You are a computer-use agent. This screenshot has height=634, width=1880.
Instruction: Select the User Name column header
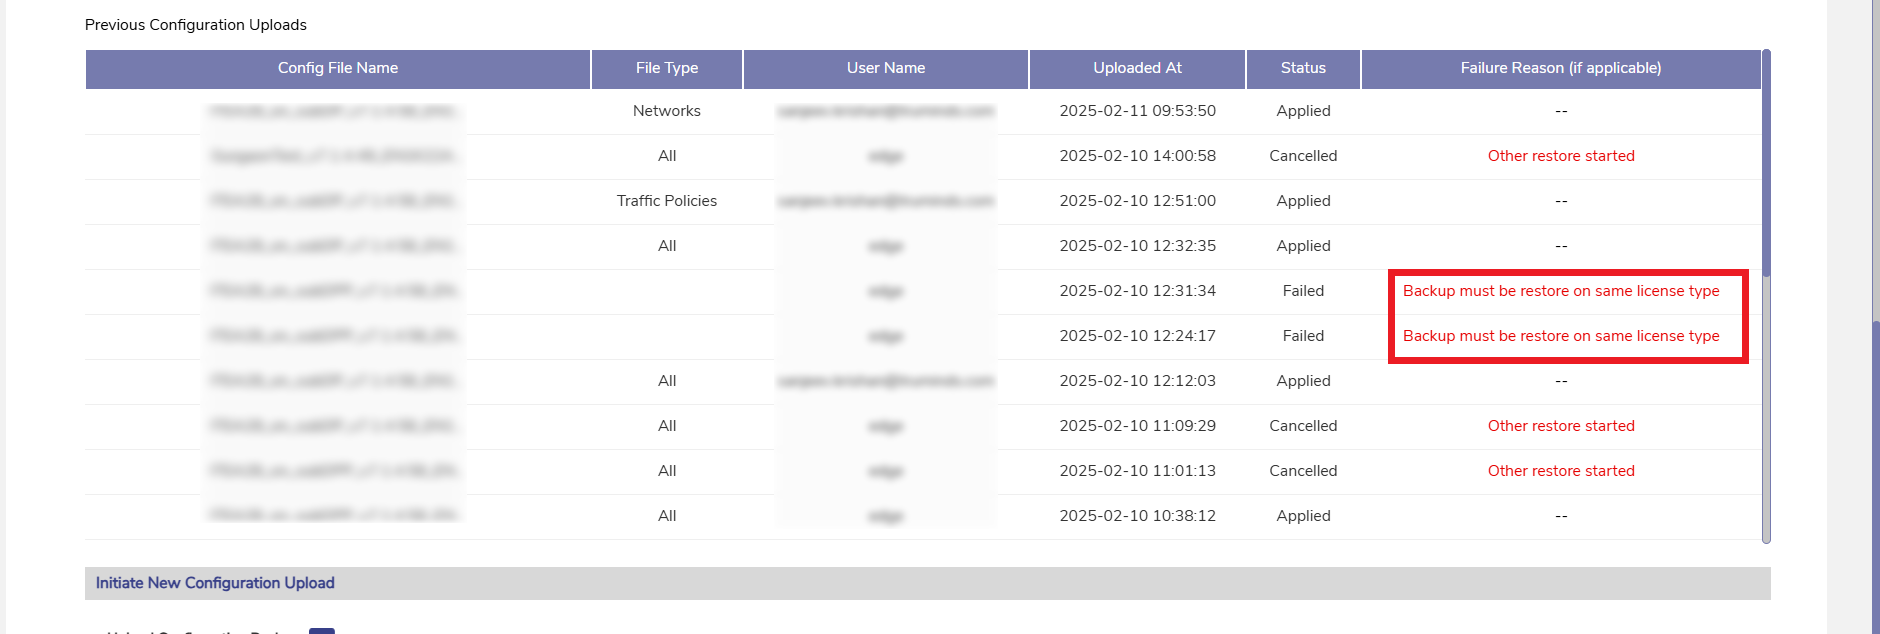[886, 68]
